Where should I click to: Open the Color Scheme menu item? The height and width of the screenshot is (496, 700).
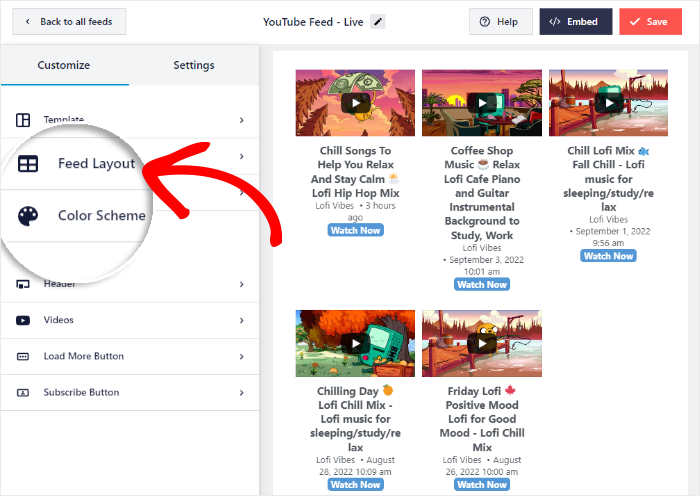pos(102,216)
